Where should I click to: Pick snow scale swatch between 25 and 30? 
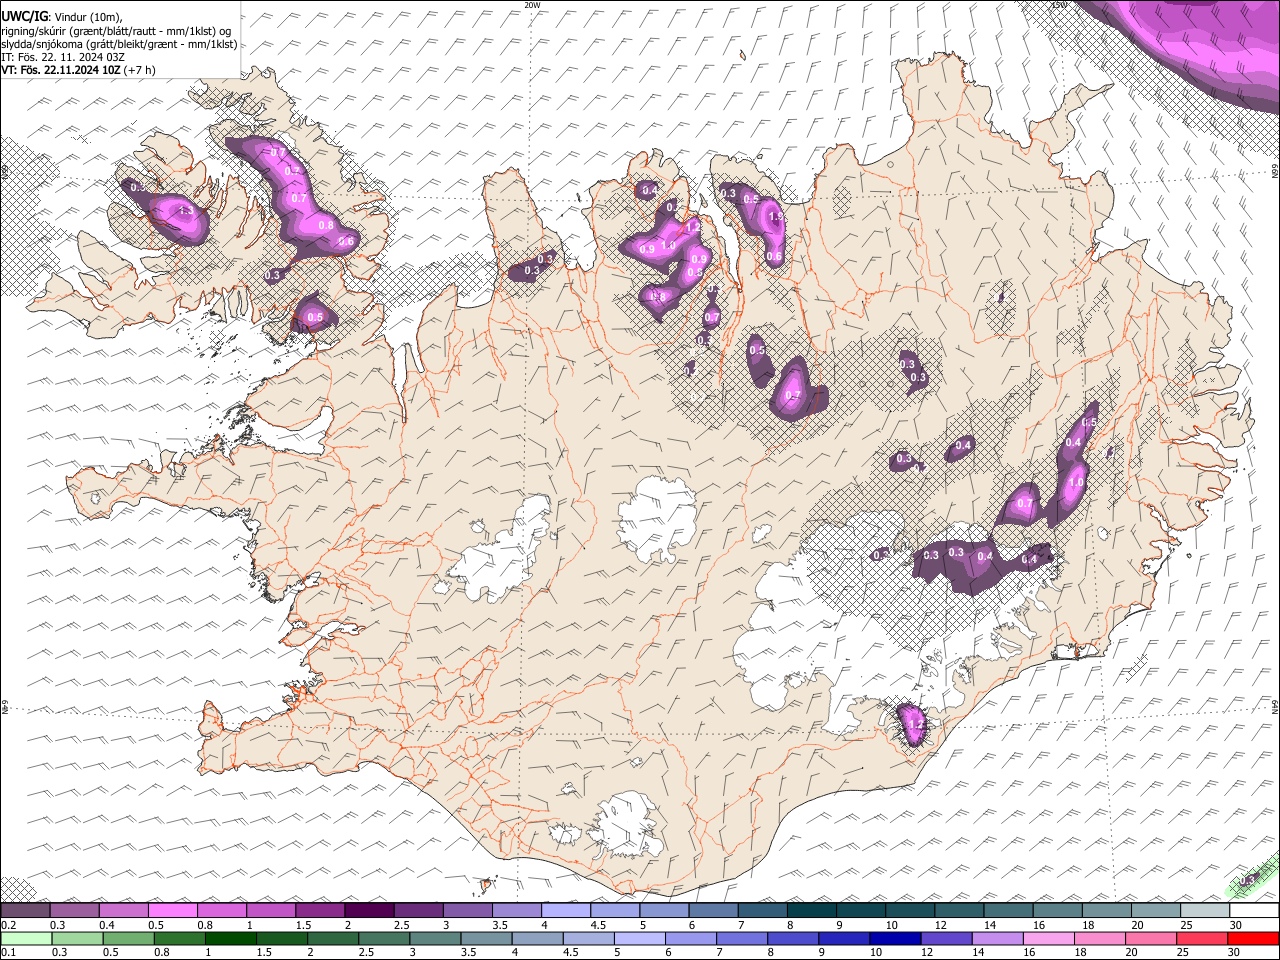1204,911
